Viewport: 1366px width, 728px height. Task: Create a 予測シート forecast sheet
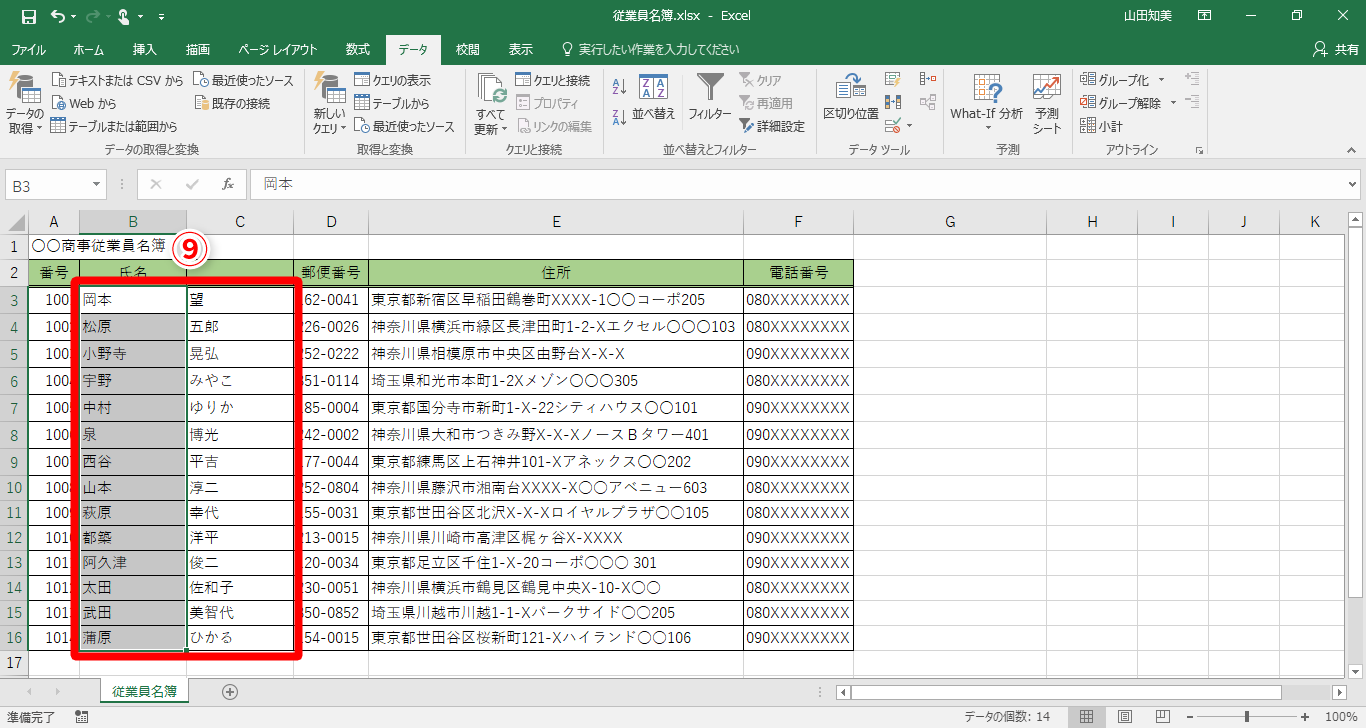tap(1047, 103)
